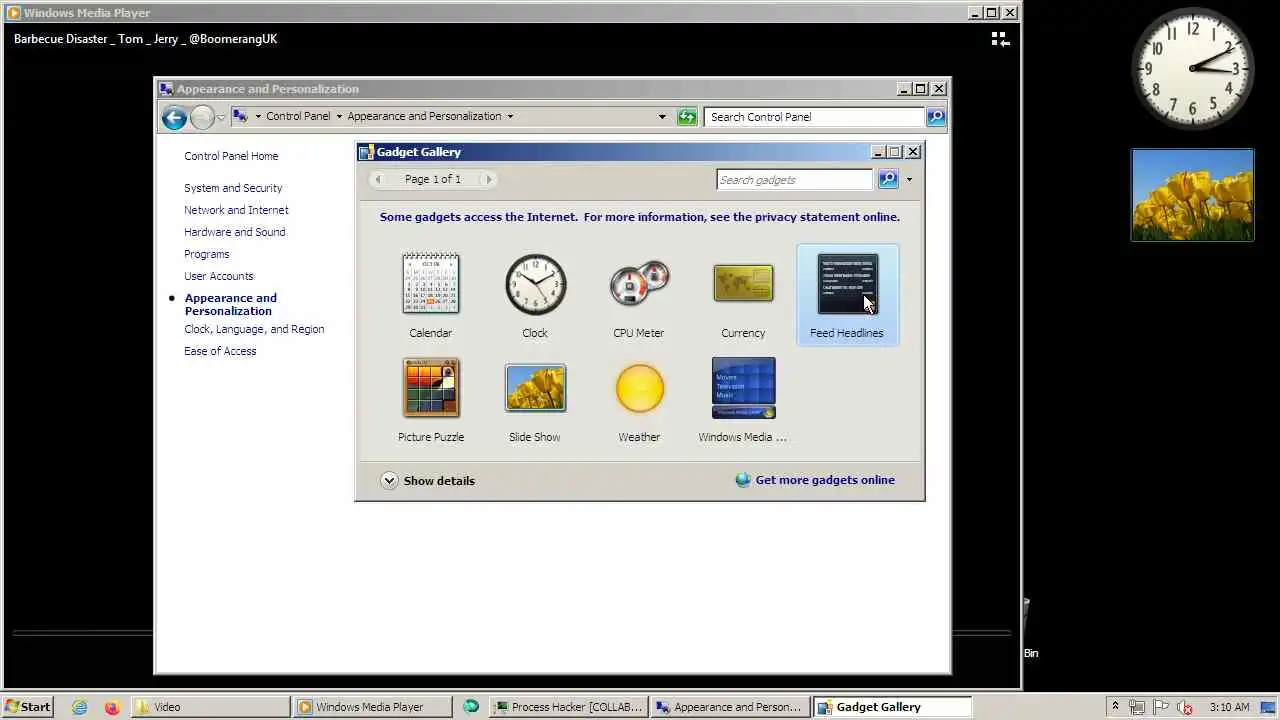Expand dropdown arrow before Control Panel breadcrumb

[x=258, y=116]
